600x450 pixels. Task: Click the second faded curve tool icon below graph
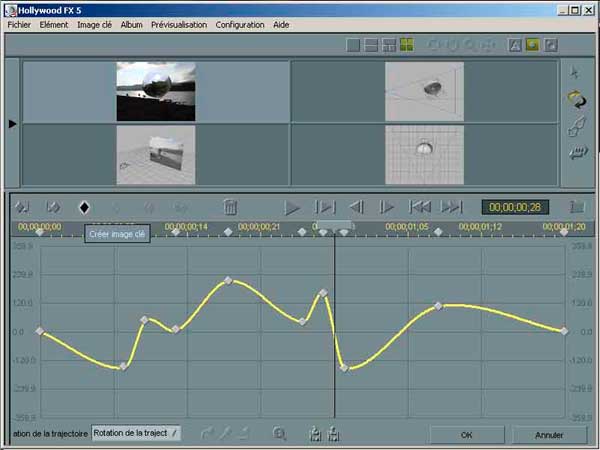tap(226, 434)
